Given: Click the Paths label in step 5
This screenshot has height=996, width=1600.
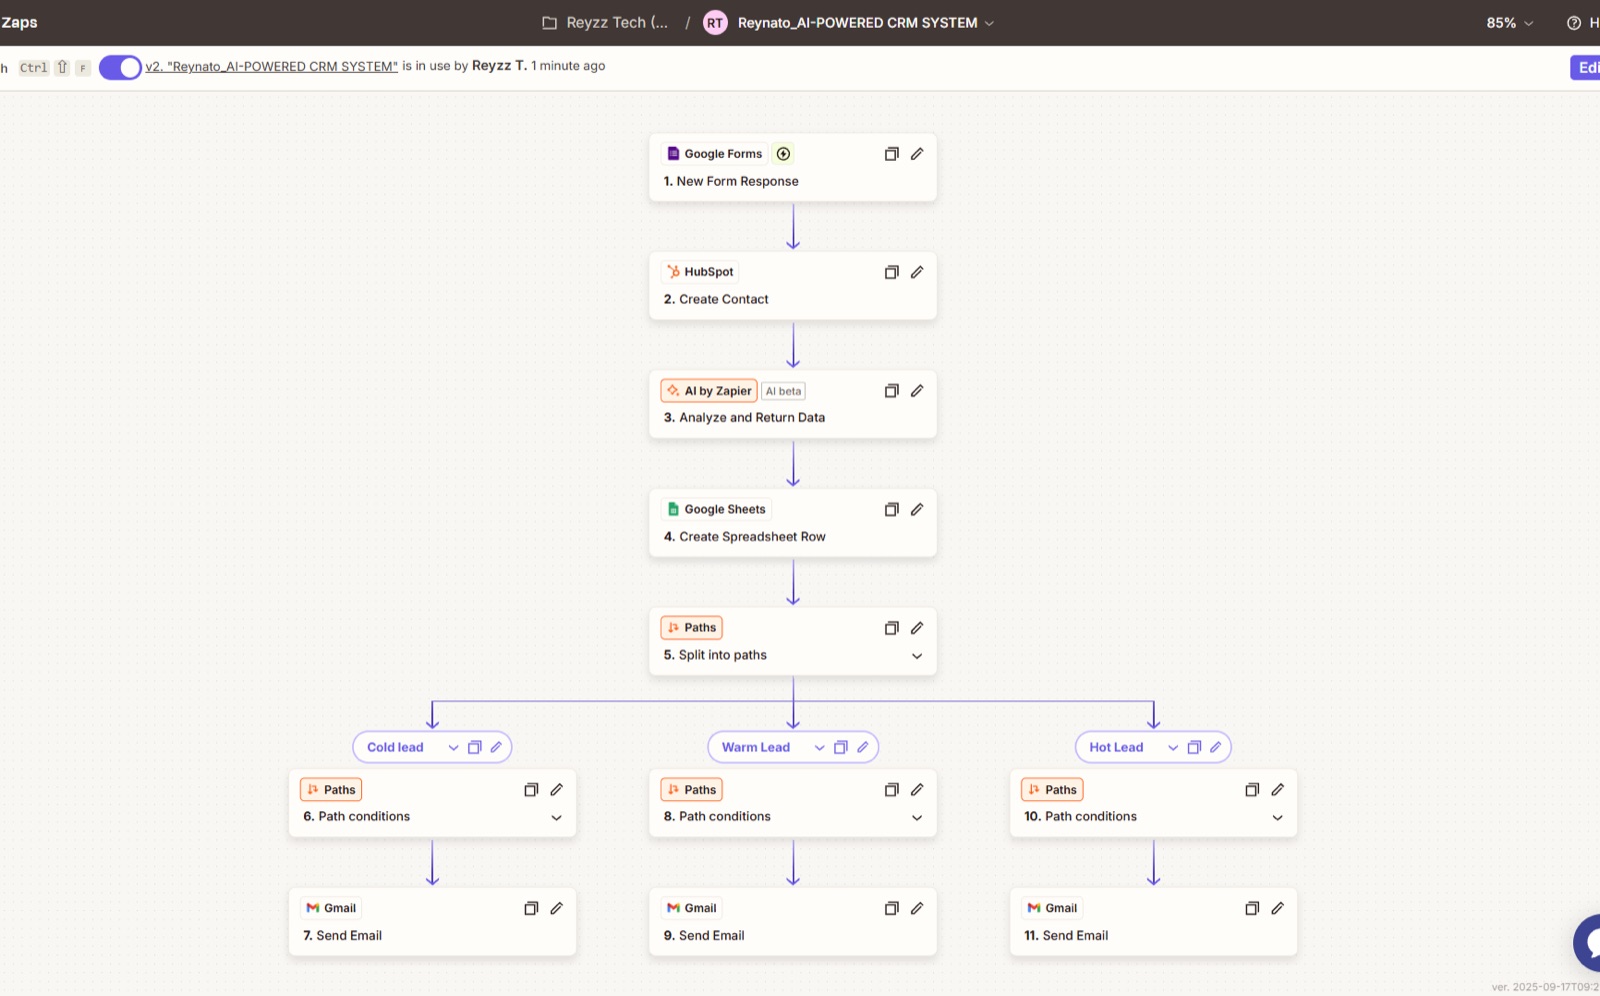Looking at the screenshot, I should coord(691,628).
